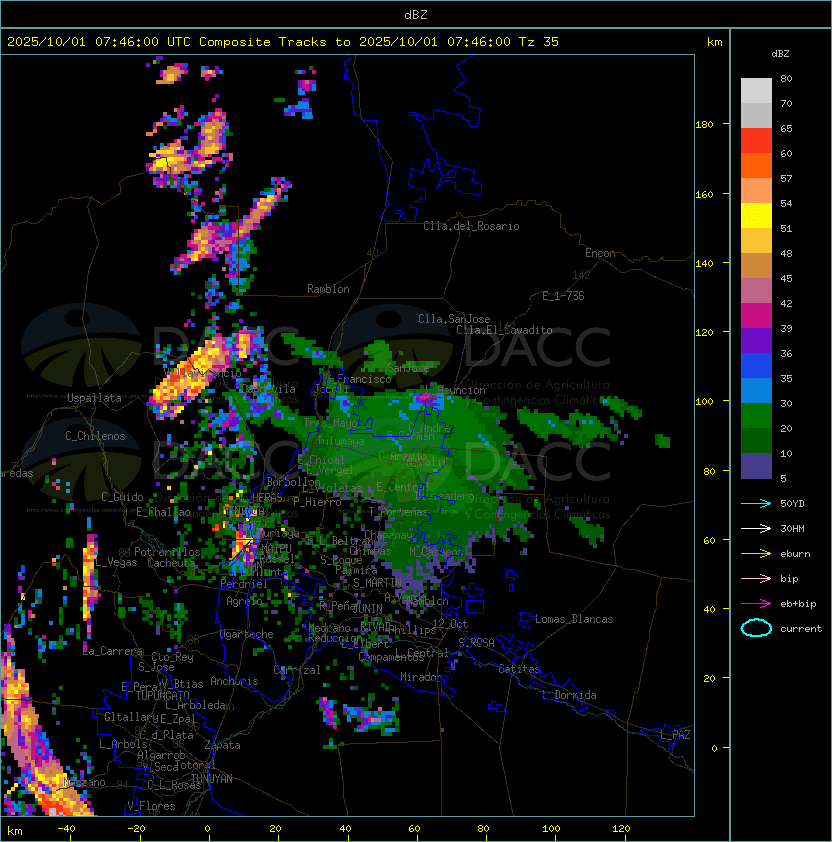Click the storm cell beside L_Vegas label
The image size is (832, 842).
point(90,577)
